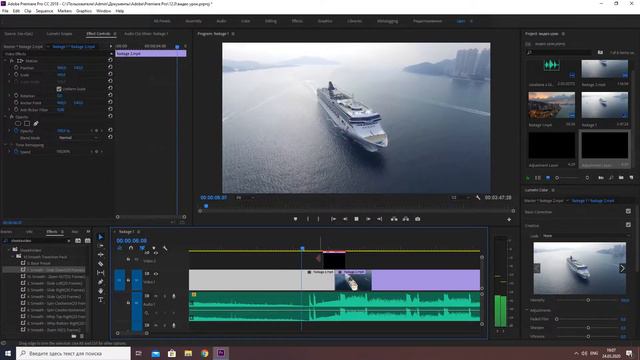Click Export Frame camera icon
Image resolution: width=640 pixels, height=360 pixels.
click(418, 219)
